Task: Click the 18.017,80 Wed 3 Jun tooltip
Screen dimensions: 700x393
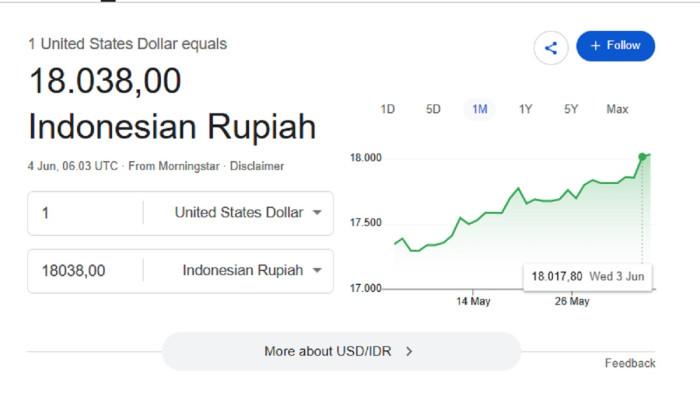Action: pyautogui.click(x=588, y=277)
